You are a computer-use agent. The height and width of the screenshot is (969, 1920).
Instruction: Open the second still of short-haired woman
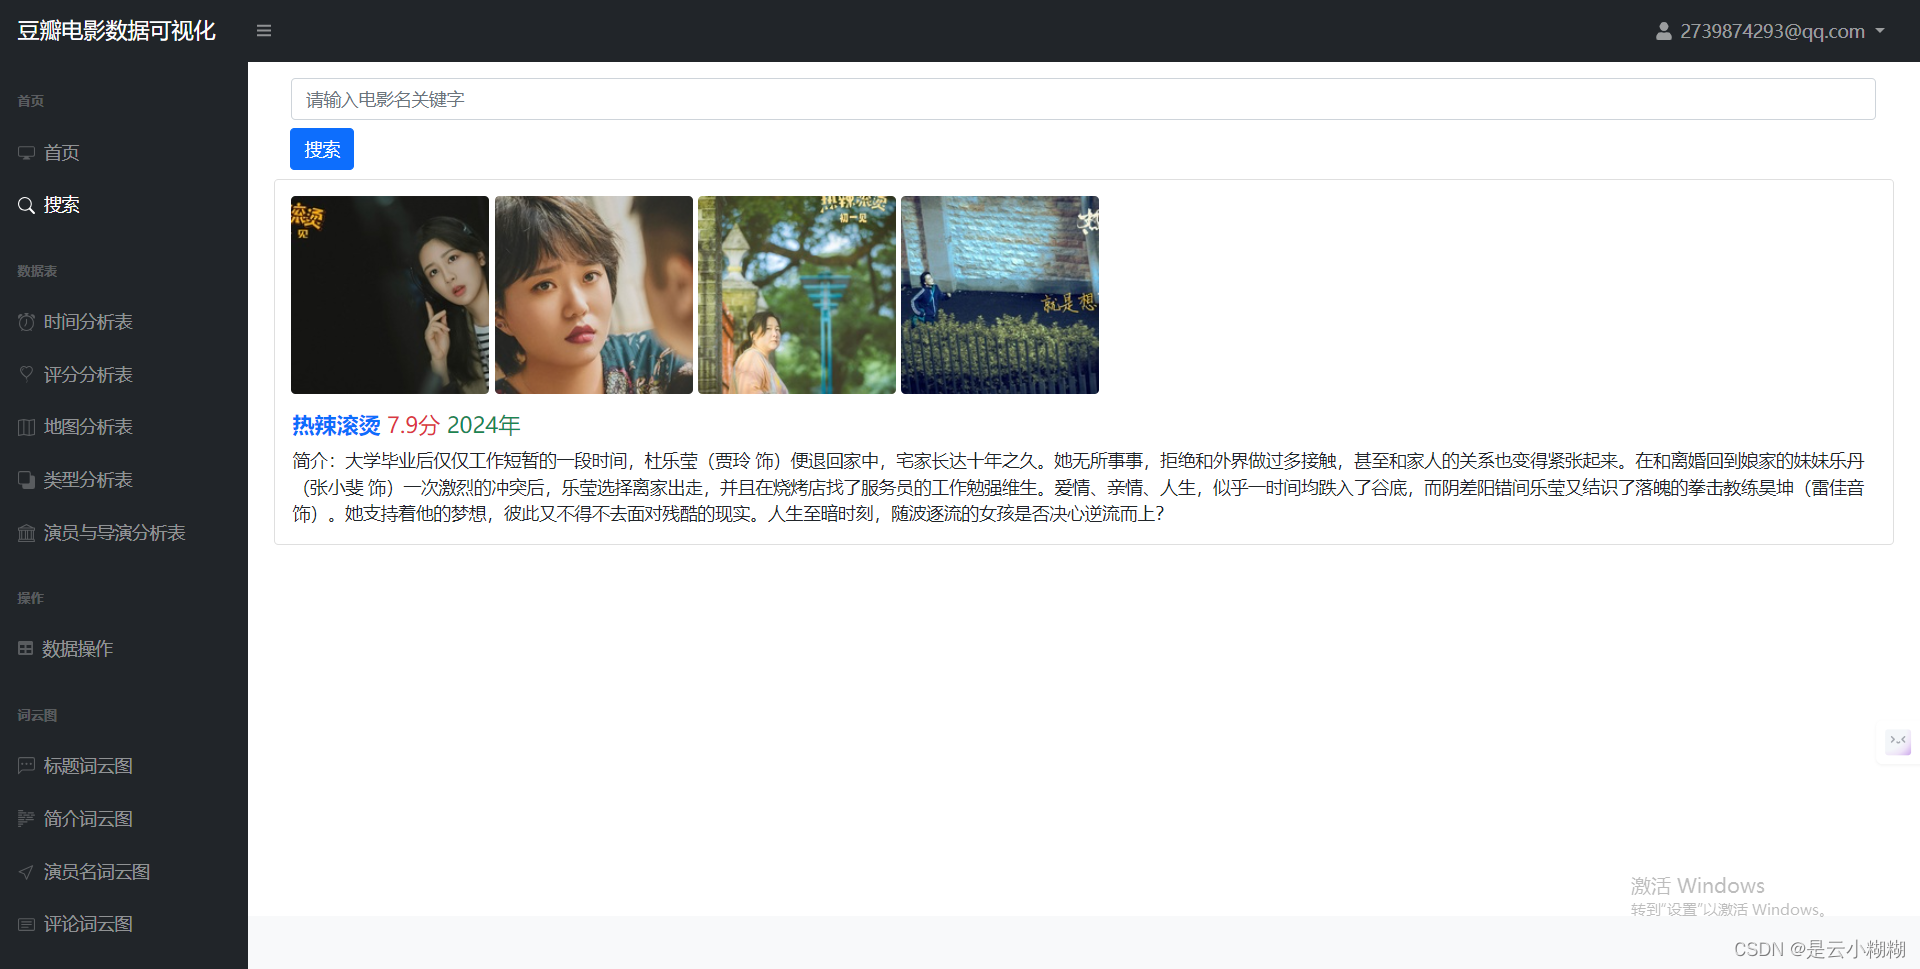point(594,295)
